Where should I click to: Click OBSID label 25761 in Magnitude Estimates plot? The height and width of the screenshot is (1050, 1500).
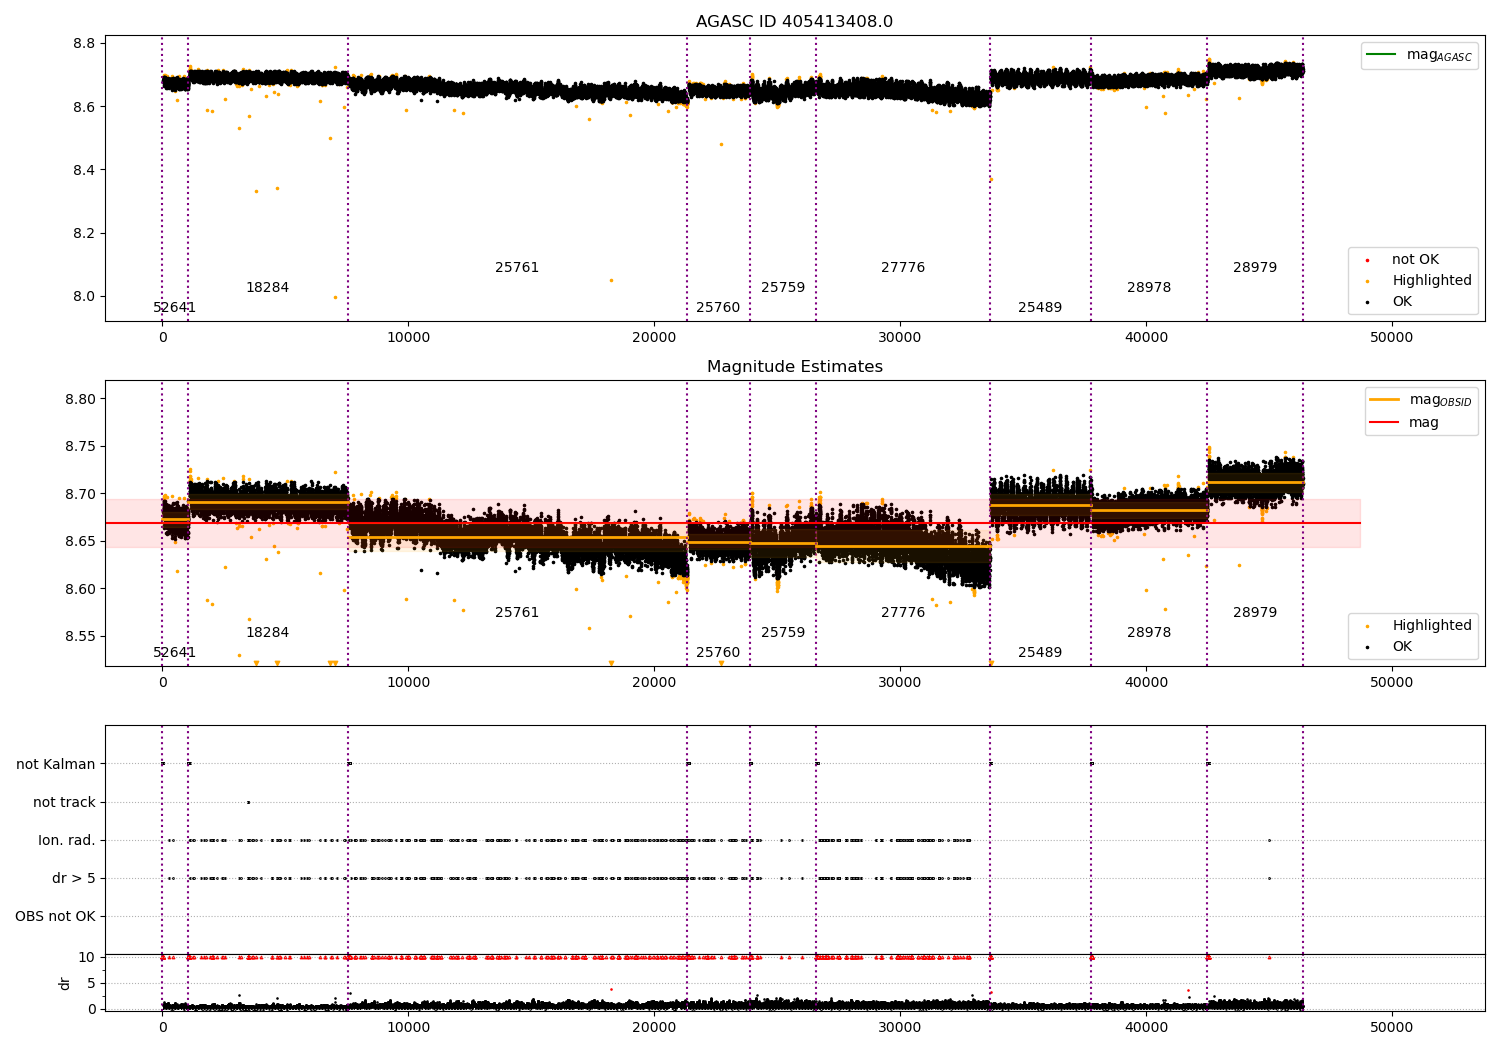[517, 613]
